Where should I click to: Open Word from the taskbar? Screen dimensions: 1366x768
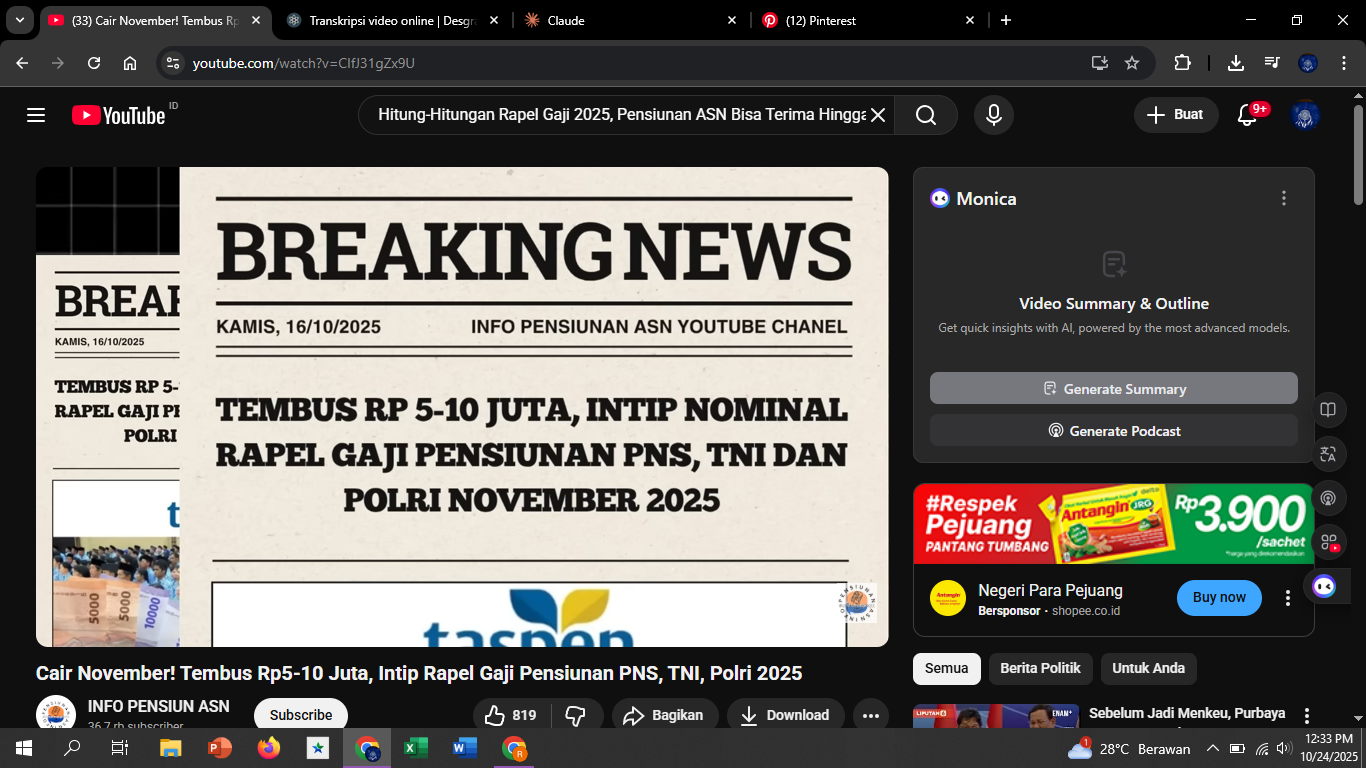click(464, 748)
